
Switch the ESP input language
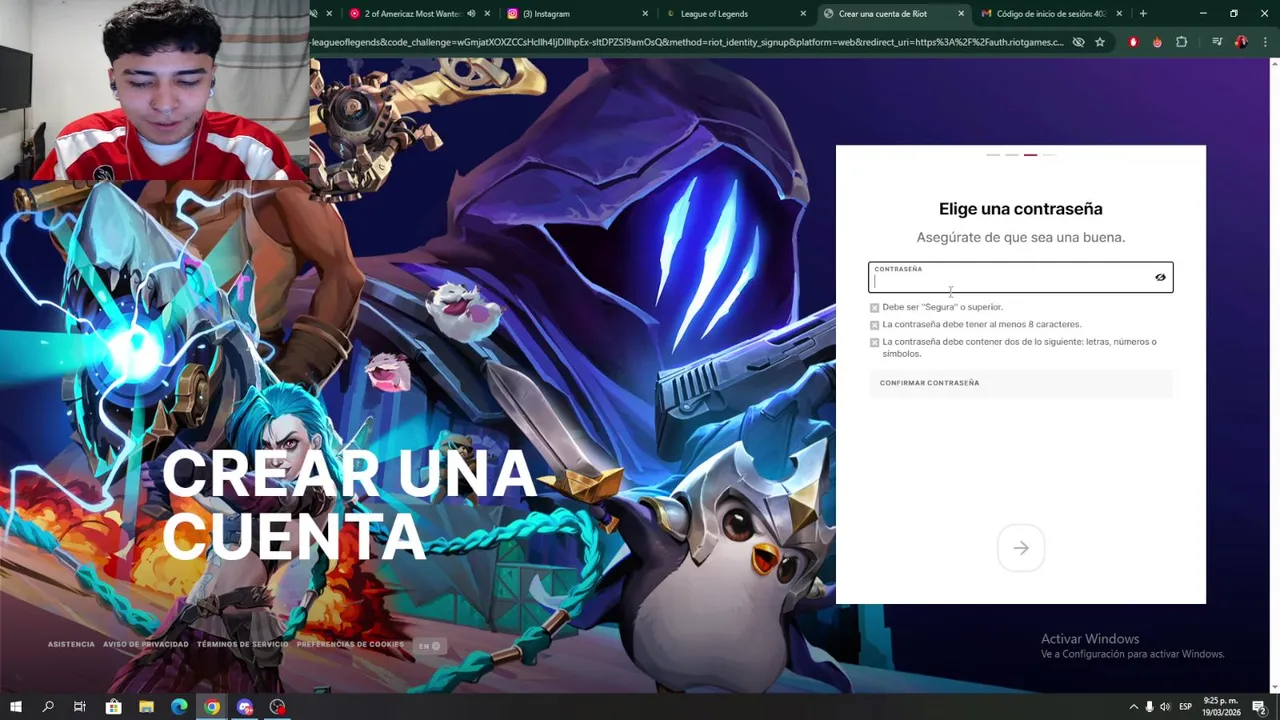(x=1186, y=707)
